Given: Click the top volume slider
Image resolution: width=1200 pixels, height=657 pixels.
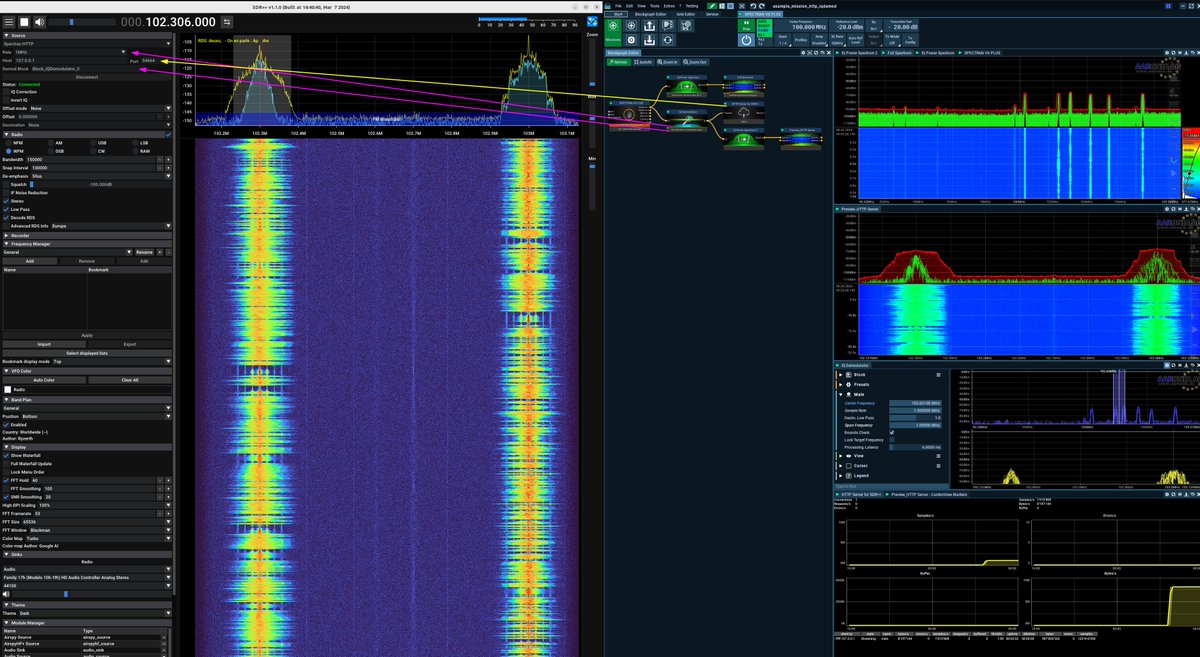Looking at the screenshot, I should [x=82, y=22].
